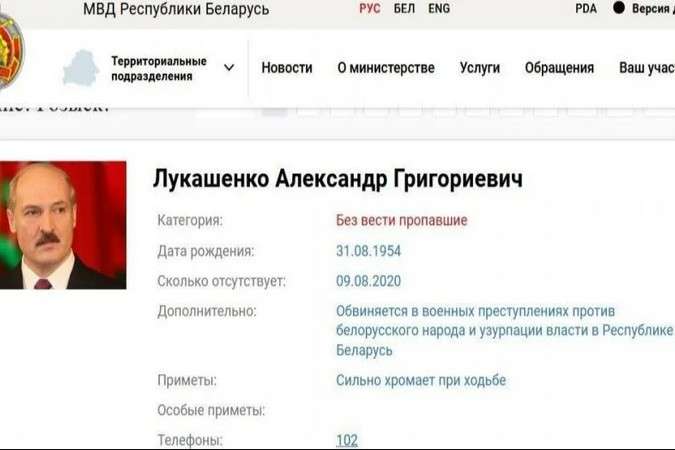Select Обращения in the navigation bar
Viewport: 675px width, 450px height.
(559, 68)
